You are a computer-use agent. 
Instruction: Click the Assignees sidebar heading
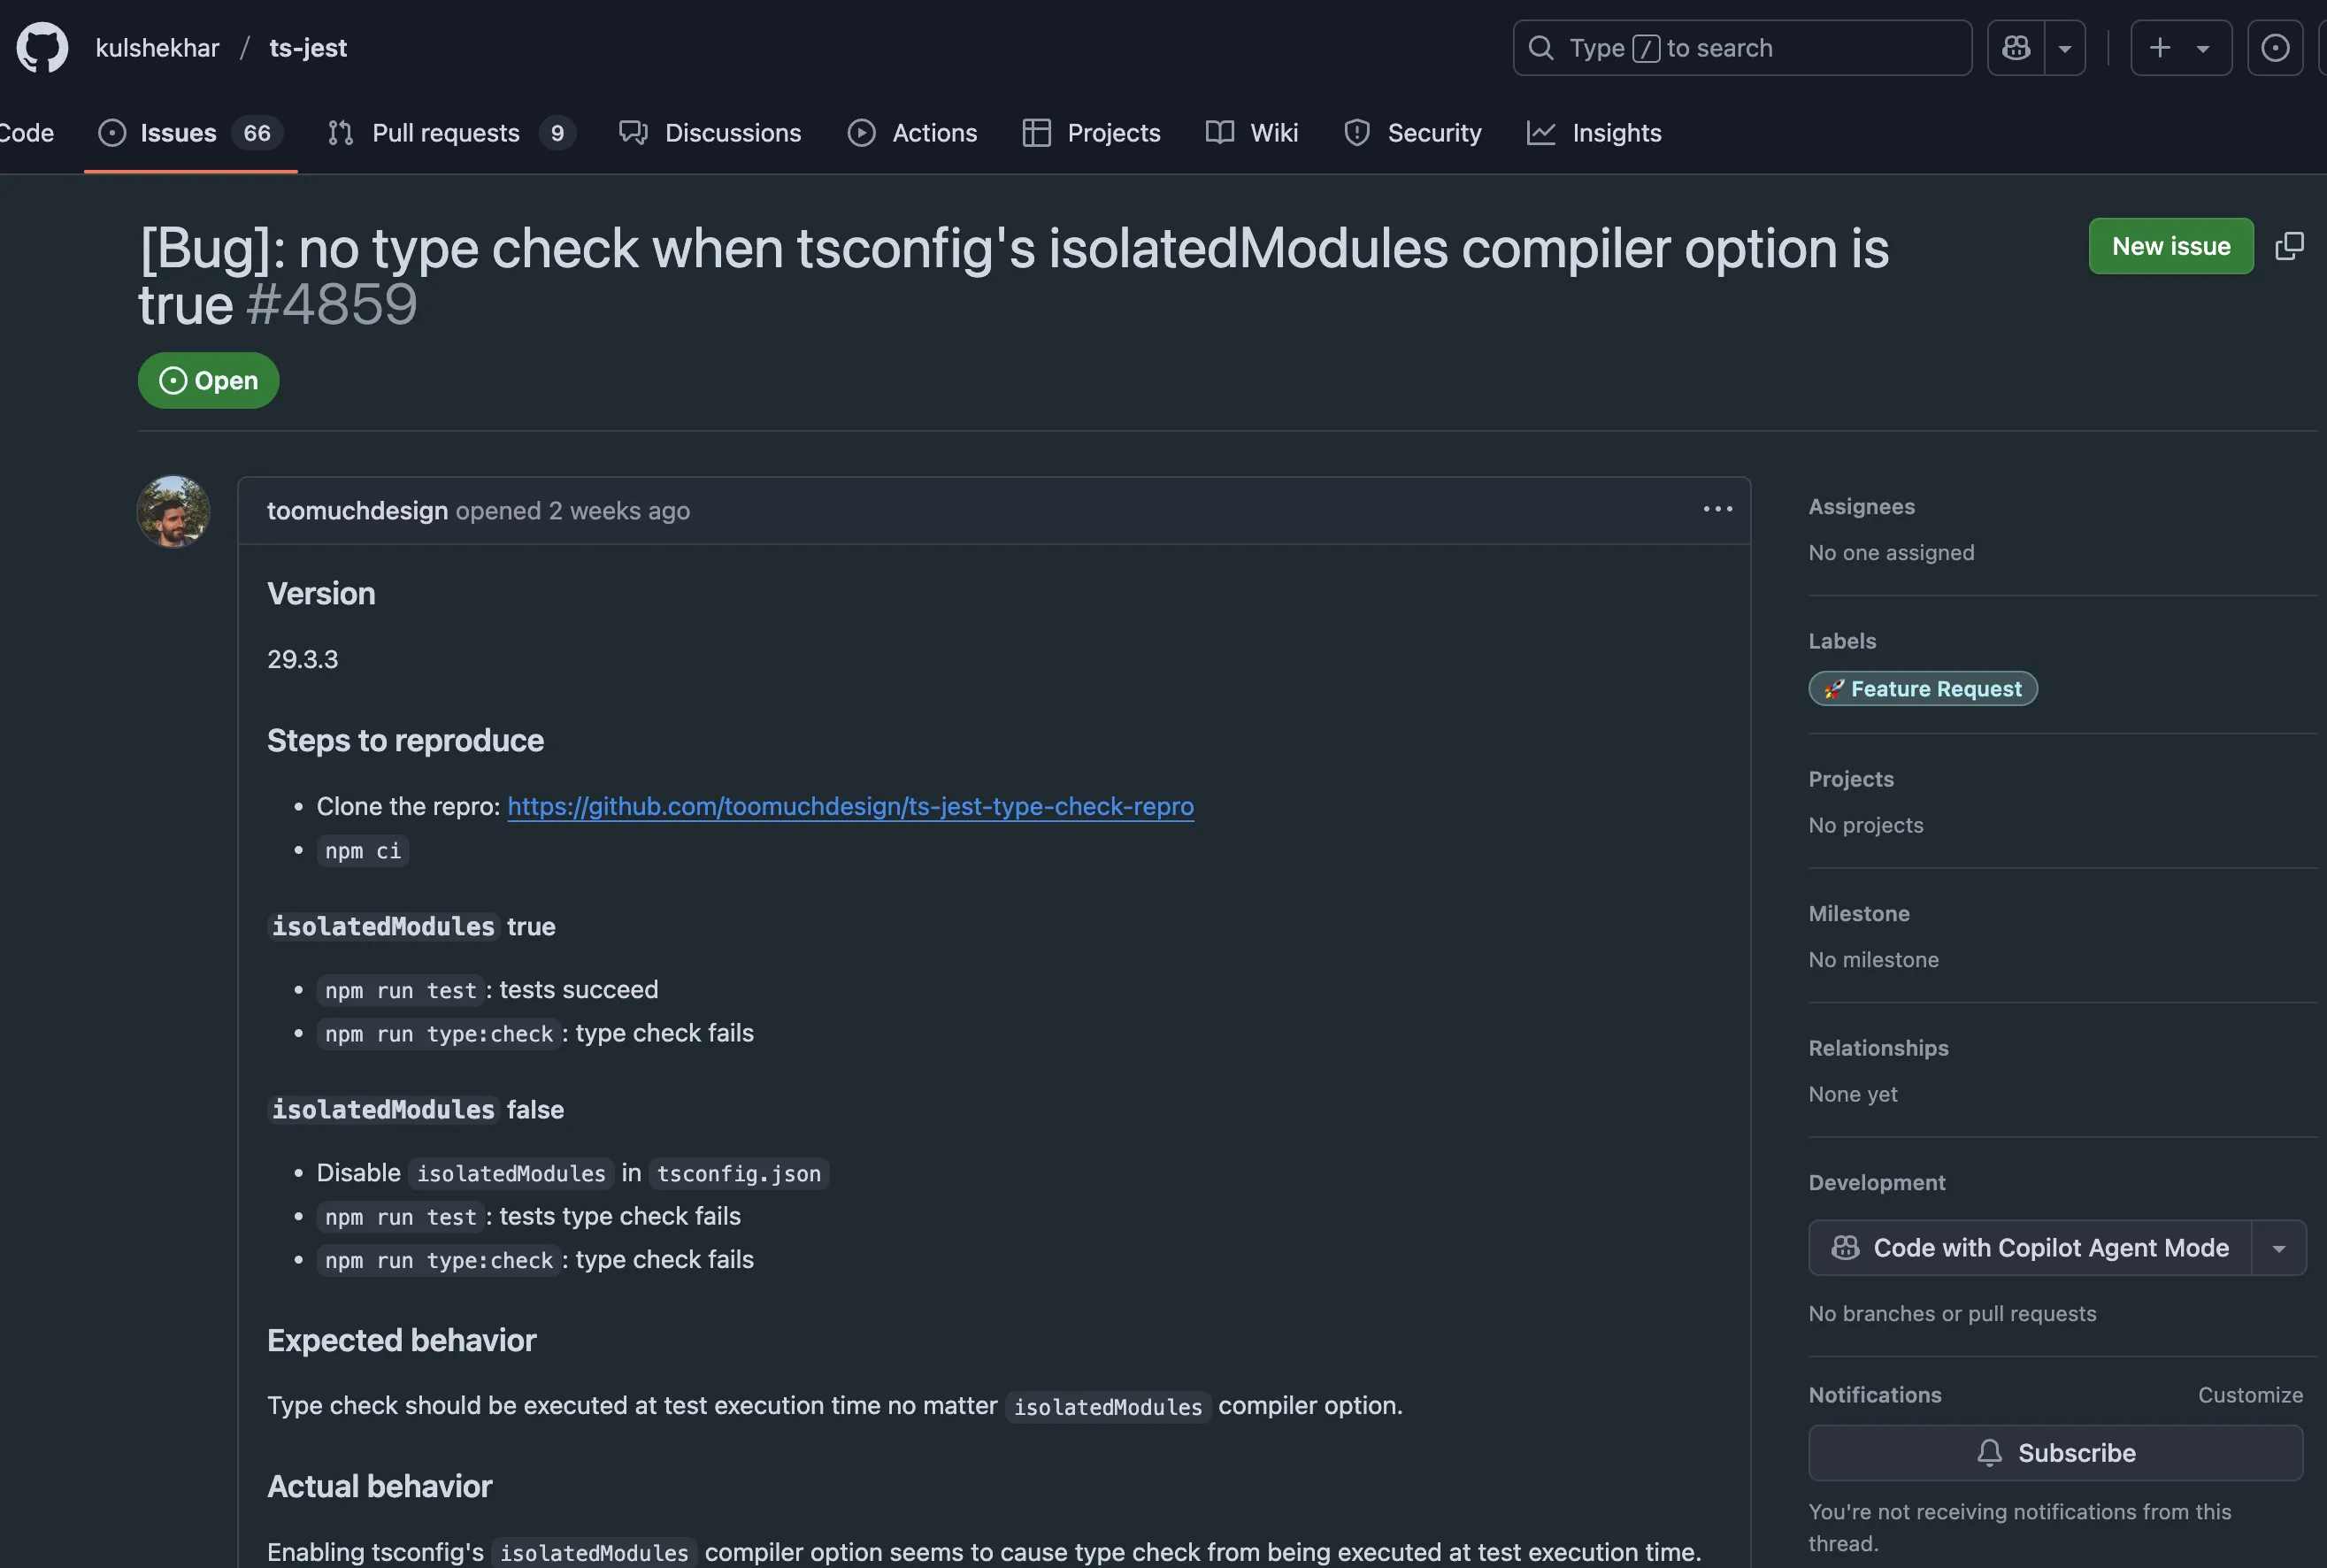click(x=1861, y=507)
